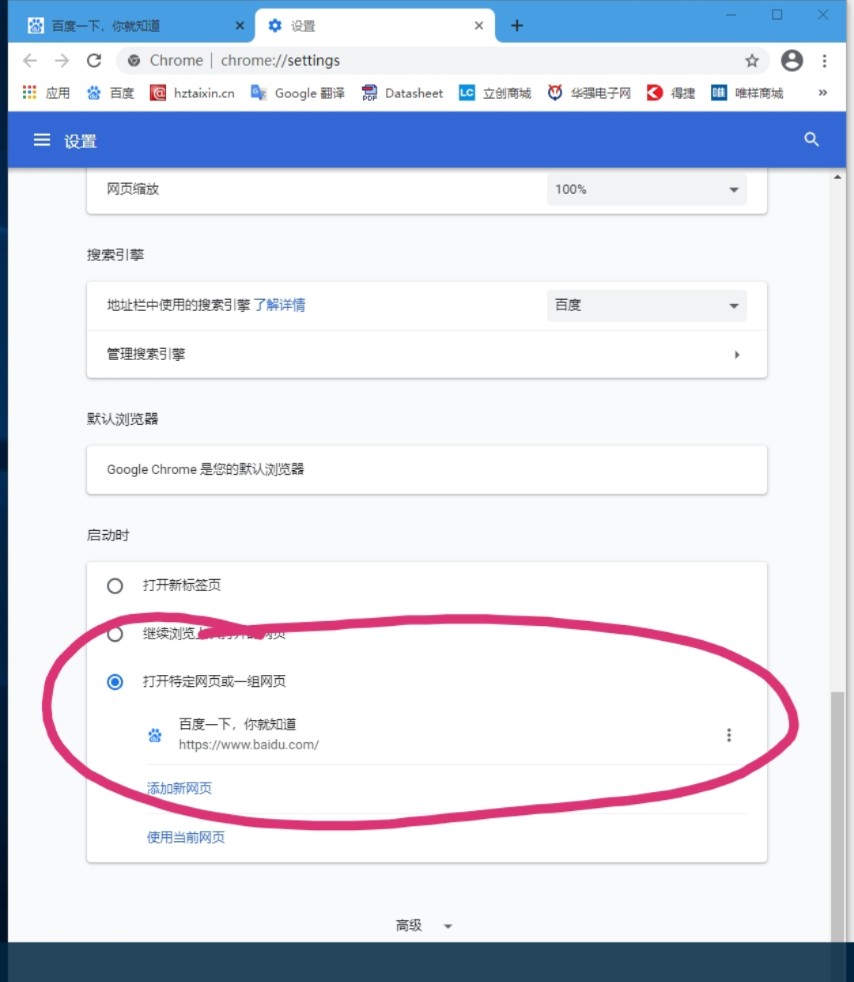The height and width of the screenshot is (982, 854).
Task: Open the 唯样商城 bookmark
Action: (x=747, y=93)
